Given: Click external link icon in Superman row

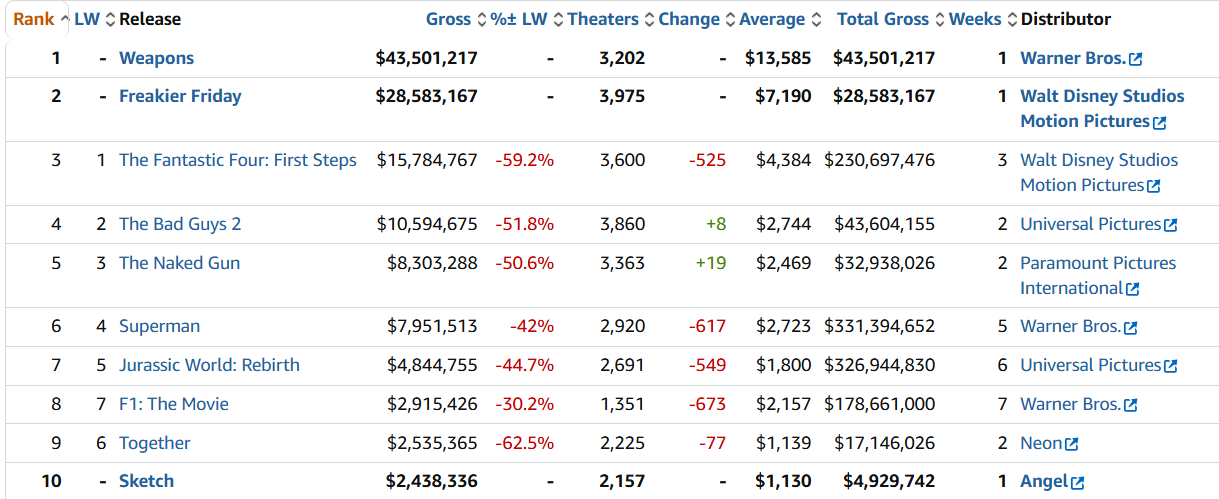Looking at the screenshot, I should pyautogui.click(x=1130, y=328).
